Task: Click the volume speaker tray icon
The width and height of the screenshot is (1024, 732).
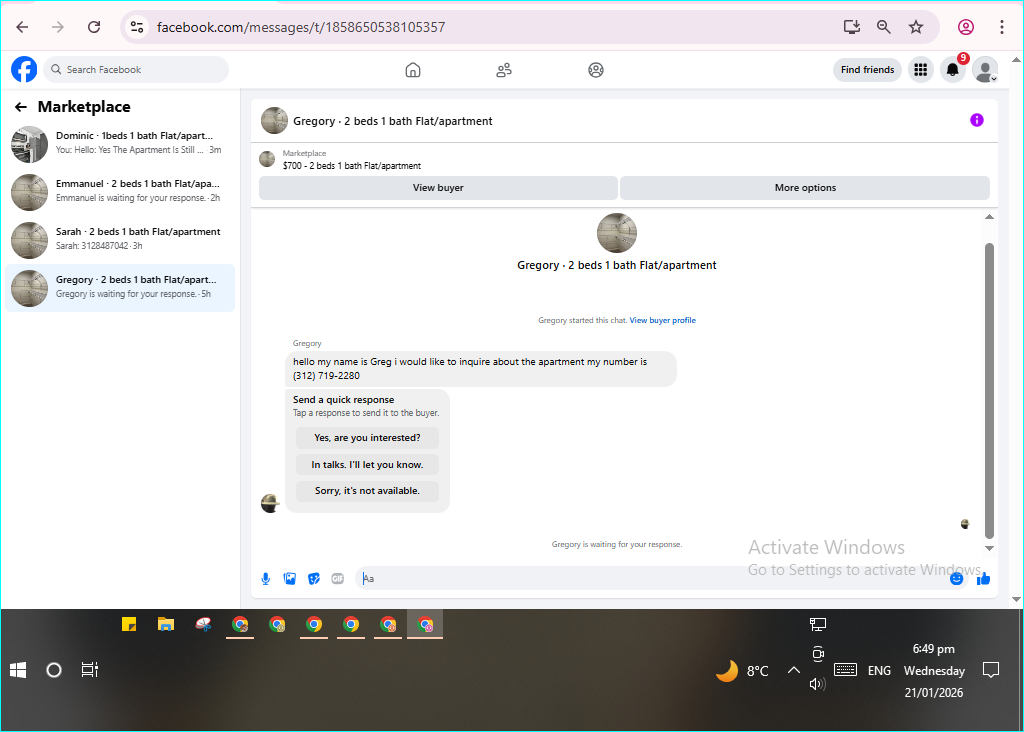Action: click(x=817, y=684)
